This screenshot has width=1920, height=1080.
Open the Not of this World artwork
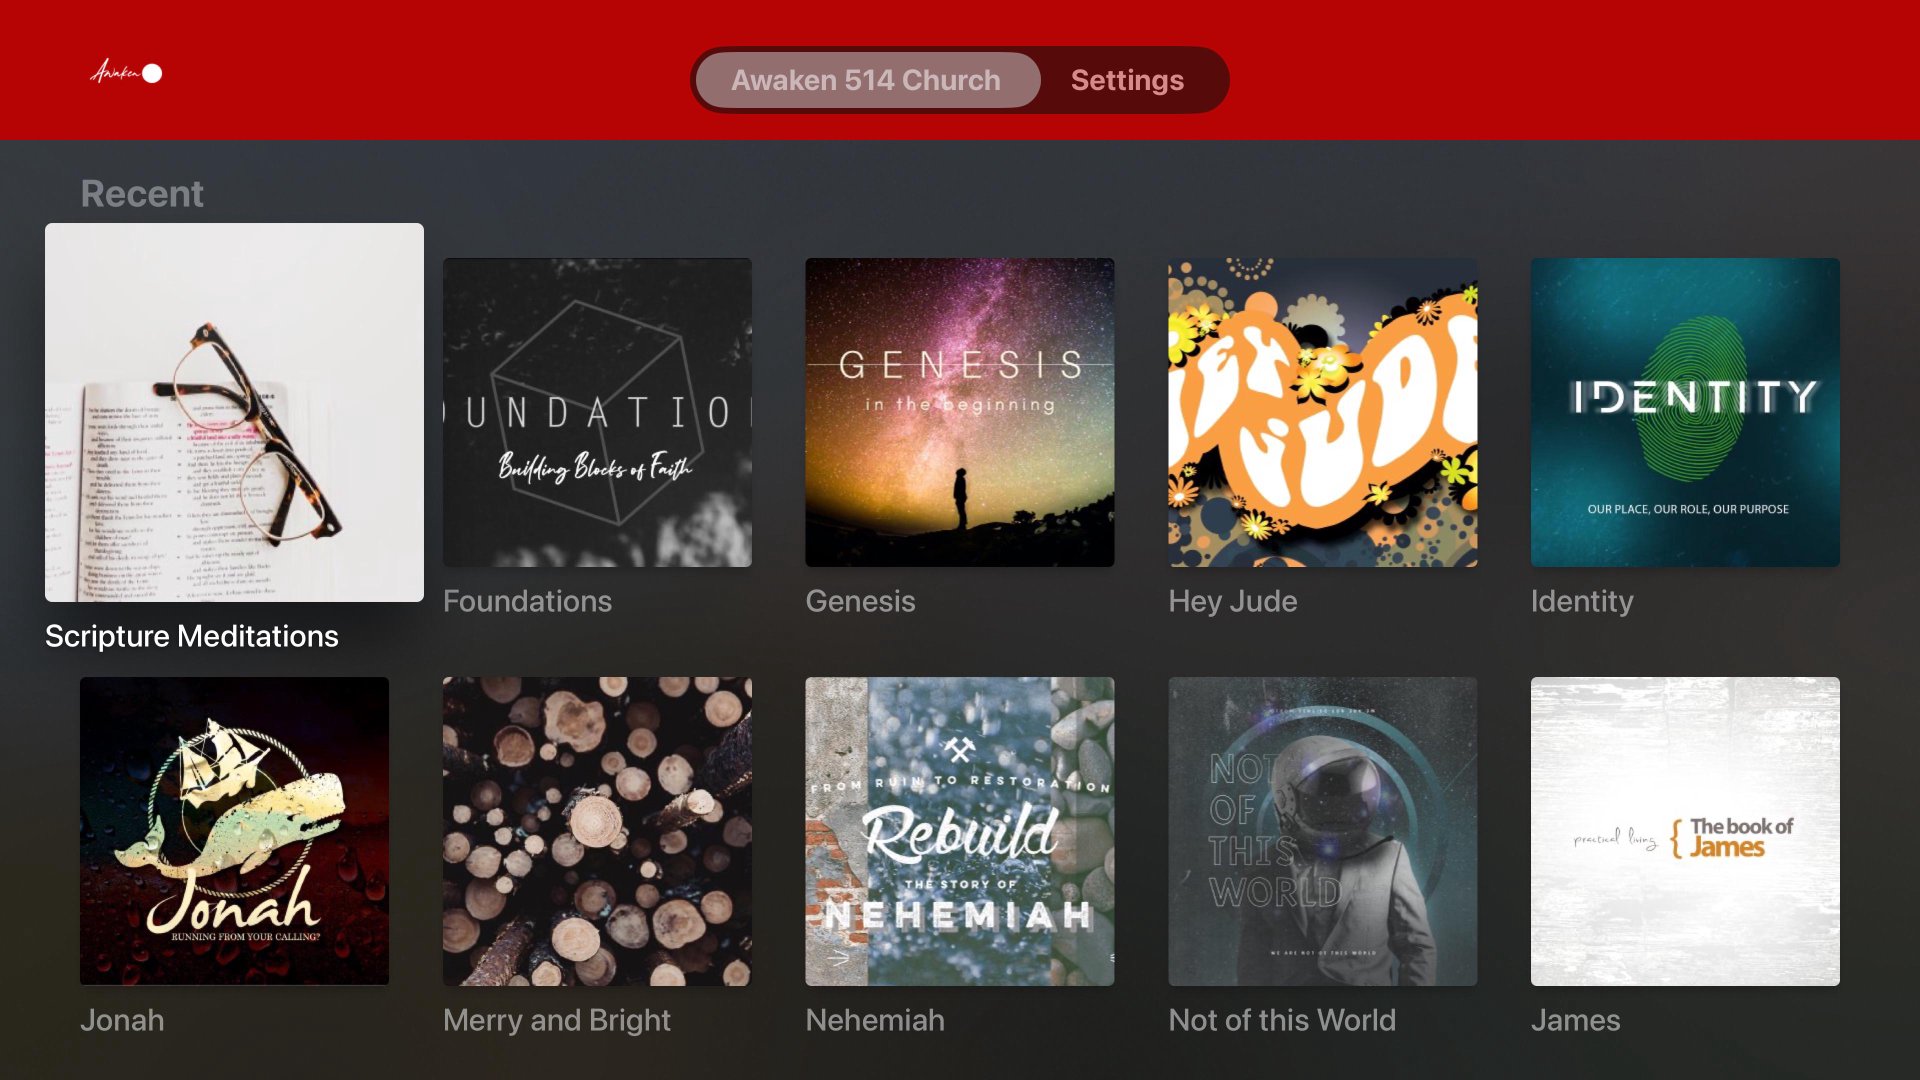(x=1323, y=831)
